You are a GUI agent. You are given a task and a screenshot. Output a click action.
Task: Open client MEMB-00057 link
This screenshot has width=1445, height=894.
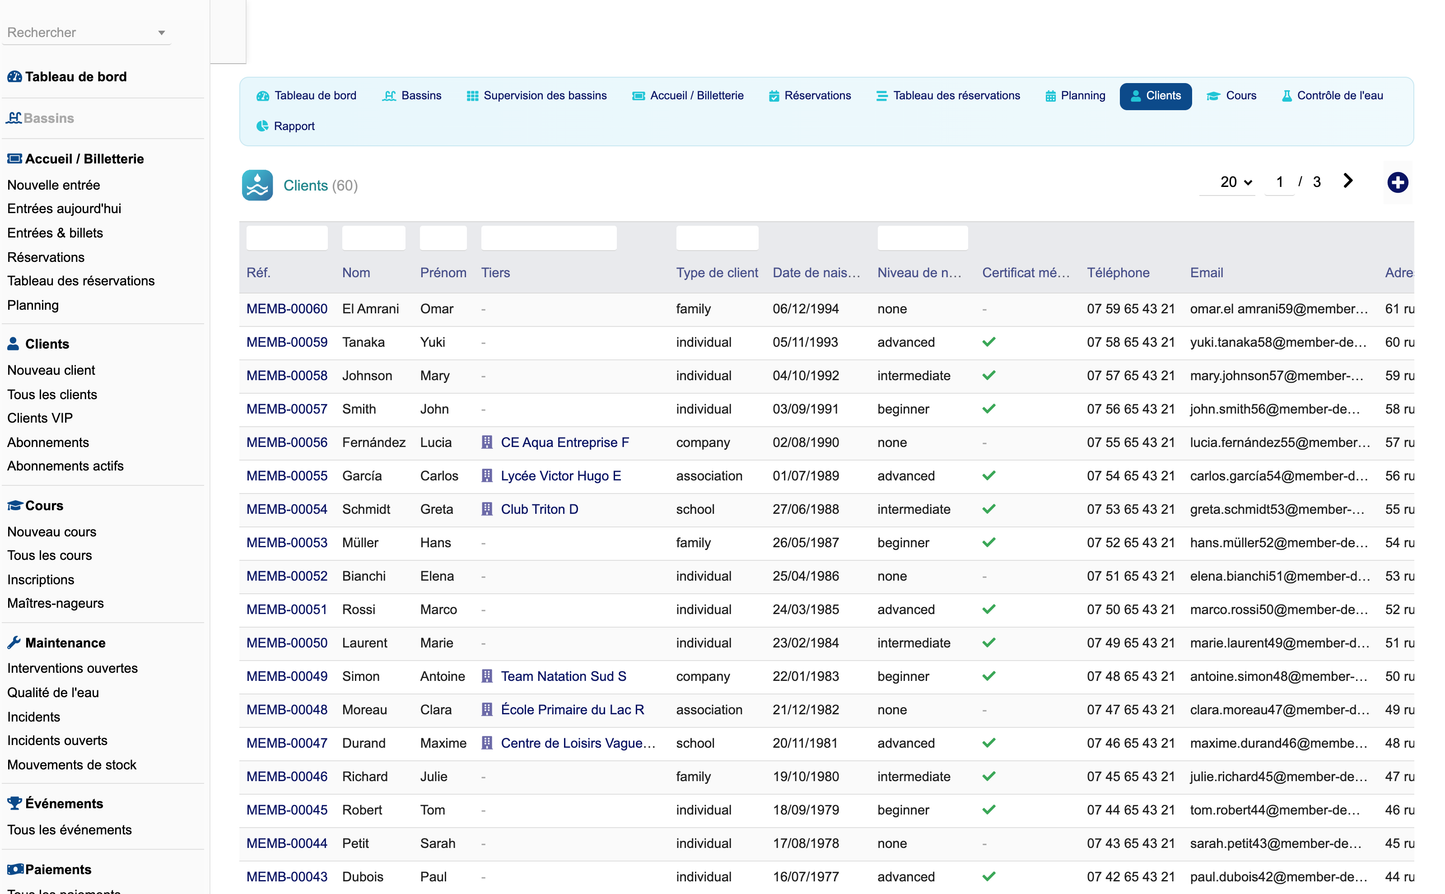[x=287, y=409]
